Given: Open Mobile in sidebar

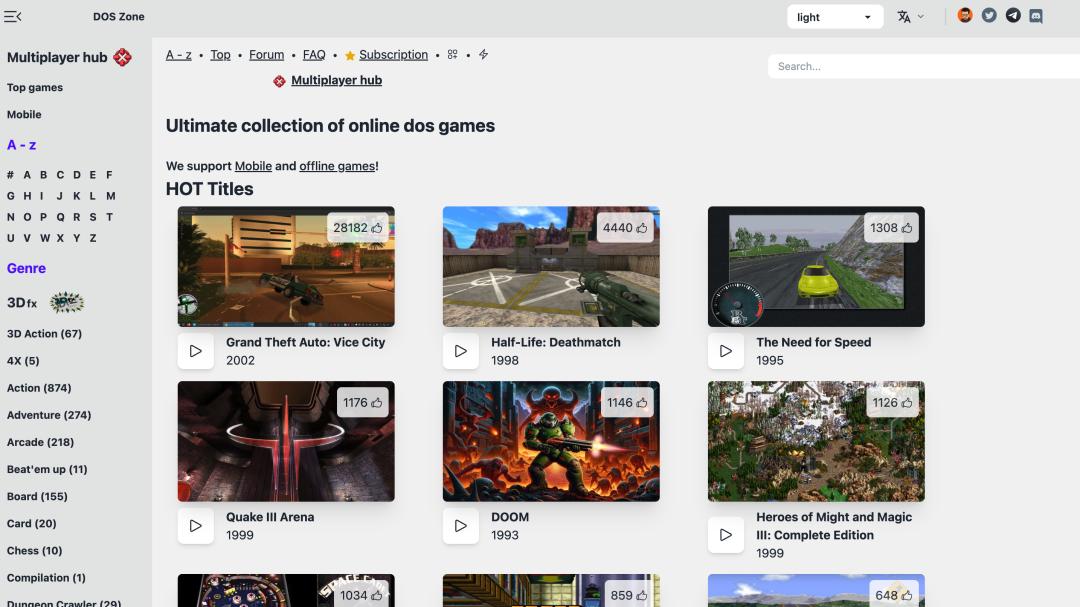Looking at the screenshot, I should [x=24, y=114].
